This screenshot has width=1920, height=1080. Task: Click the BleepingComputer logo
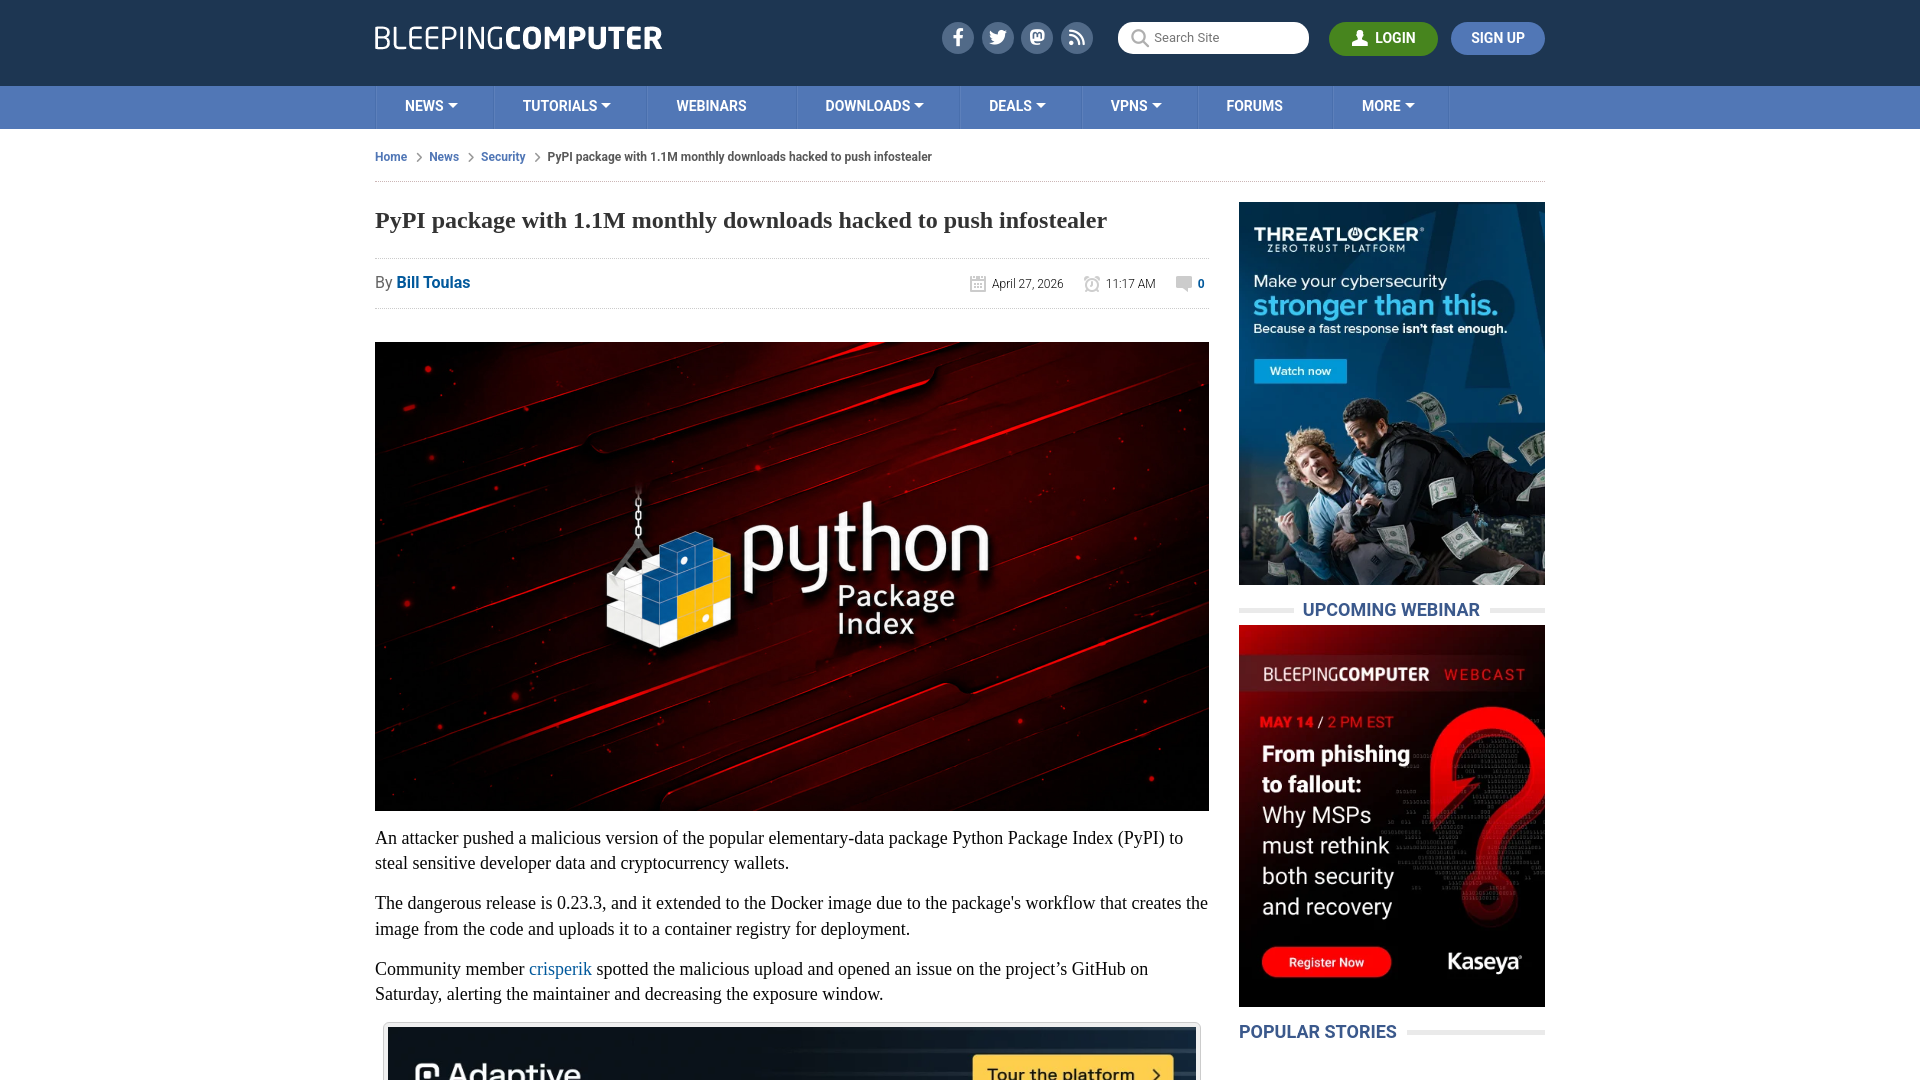(518, 38)
